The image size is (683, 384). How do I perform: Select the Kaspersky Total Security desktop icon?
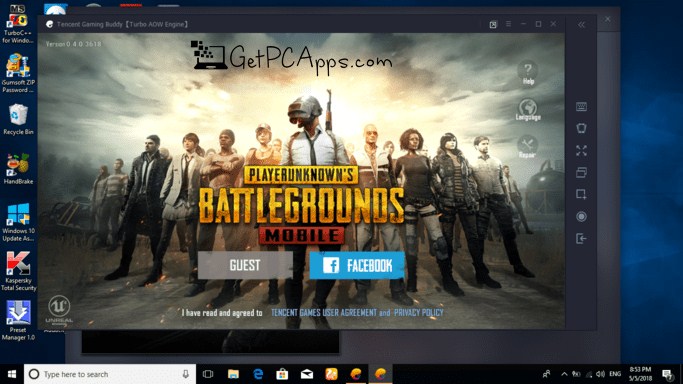(18, 271)
